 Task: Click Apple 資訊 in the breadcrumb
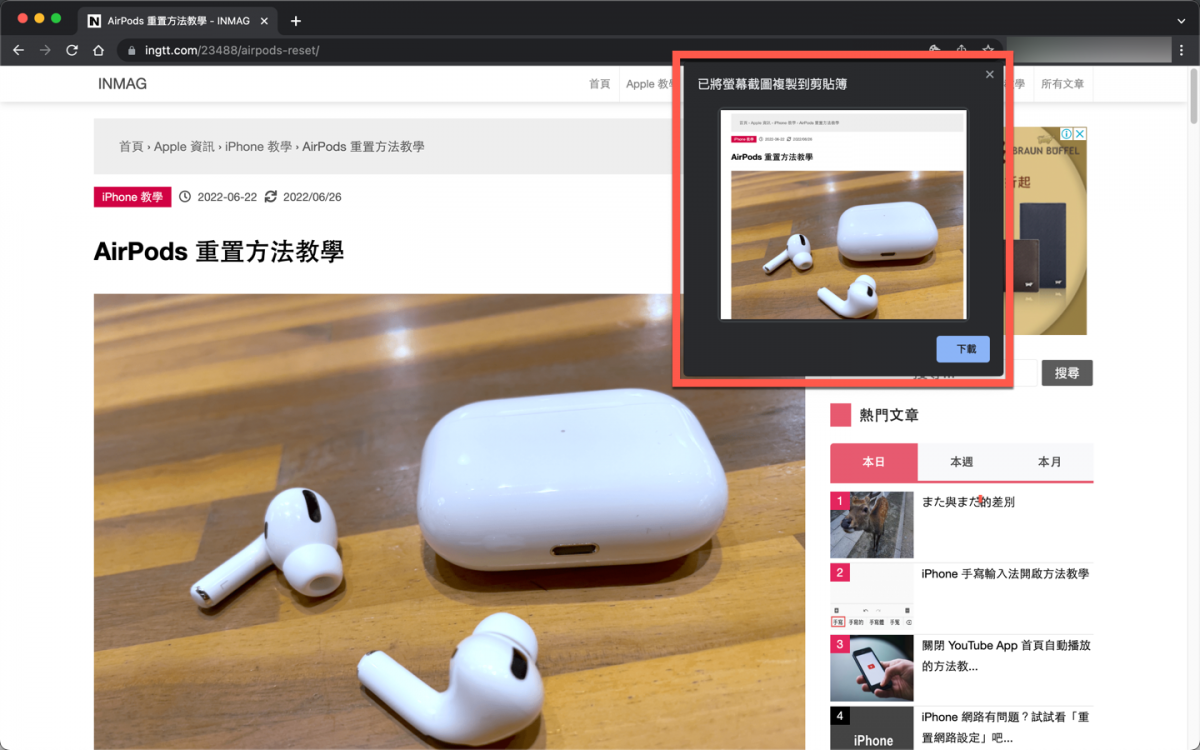(184, 146)
